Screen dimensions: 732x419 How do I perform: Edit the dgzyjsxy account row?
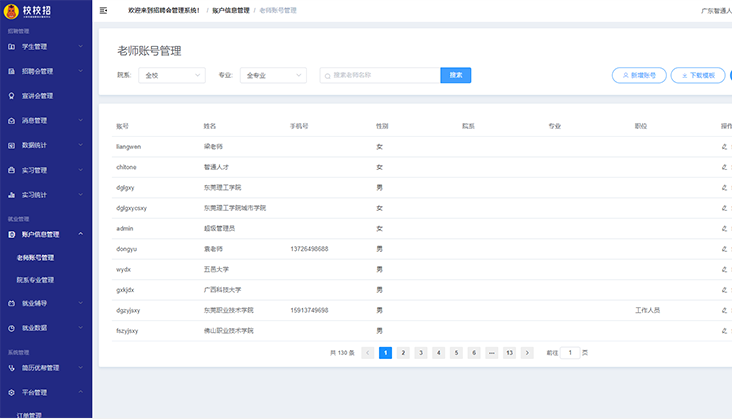[724, 310]
